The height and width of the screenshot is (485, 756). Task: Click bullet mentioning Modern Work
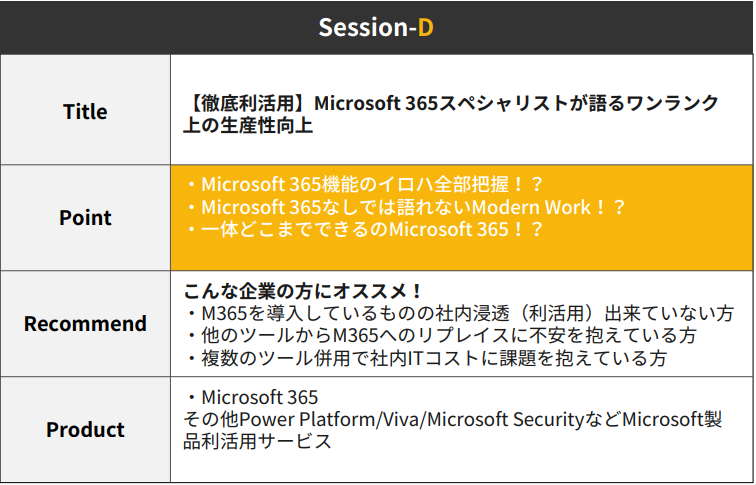(x=405, y=207)
